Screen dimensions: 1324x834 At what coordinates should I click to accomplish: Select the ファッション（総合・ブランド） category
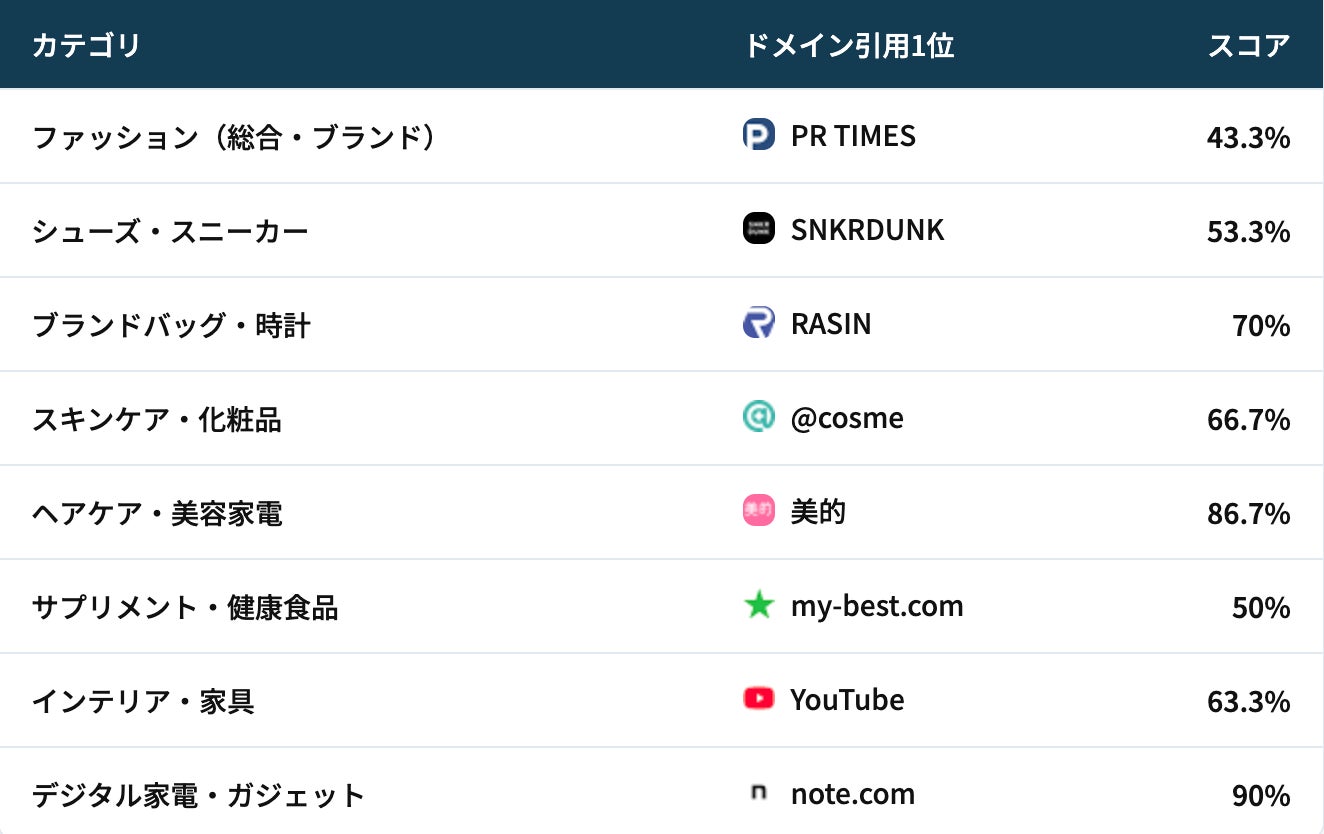[x=236, y=137]
